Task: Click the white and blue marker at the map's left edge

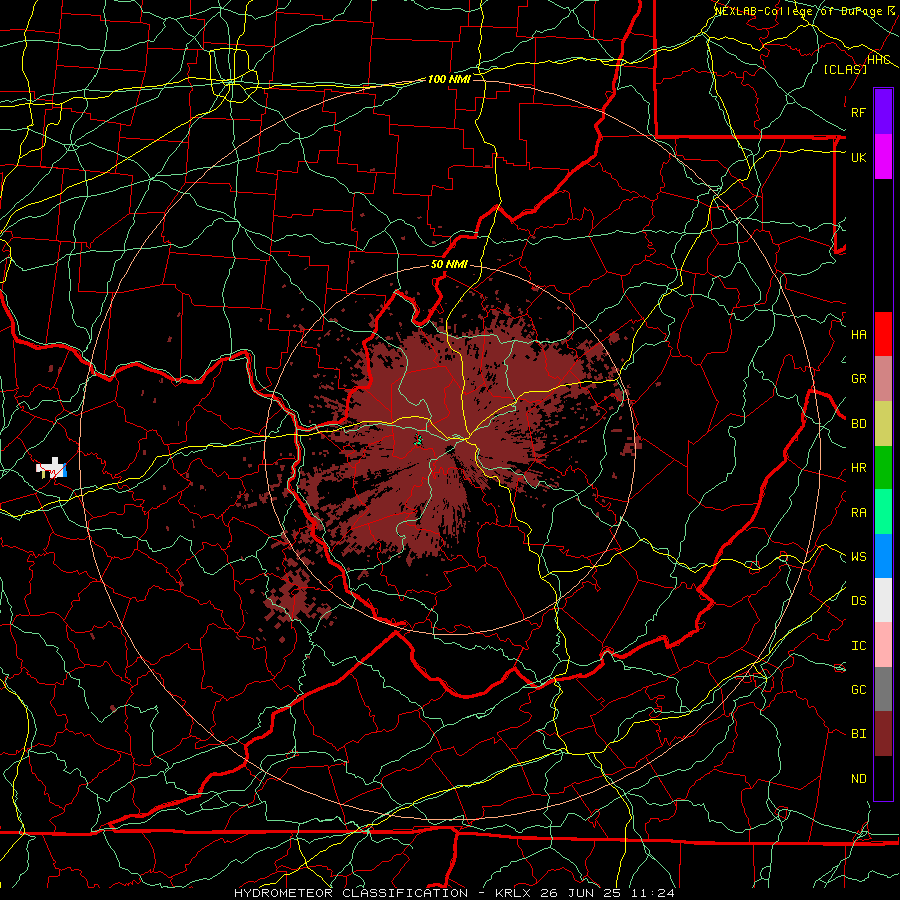Action: (x=52, y=468)
